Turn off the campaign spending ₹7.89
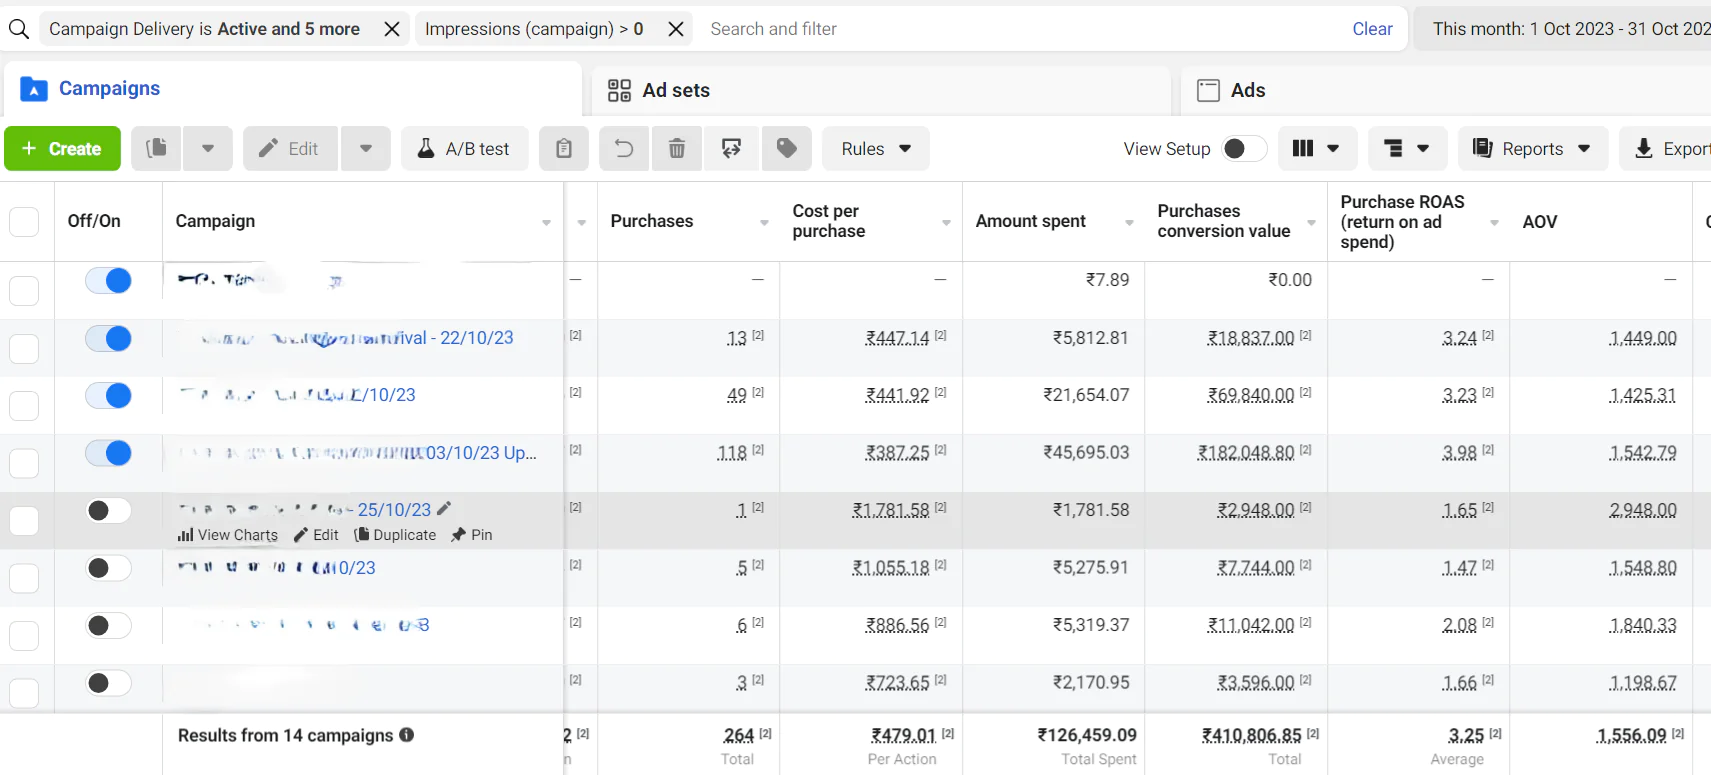The height and width of the screenshot is (775, 1711). 108,281
